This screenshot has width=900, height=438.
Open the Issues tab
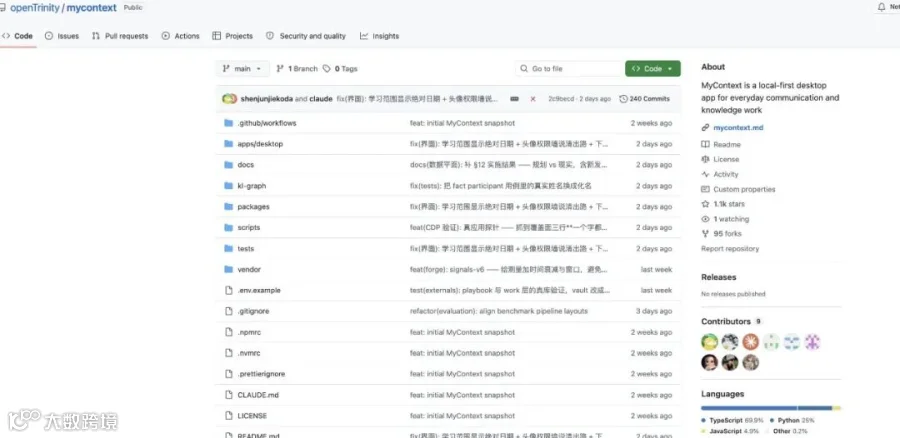(61, 36)
